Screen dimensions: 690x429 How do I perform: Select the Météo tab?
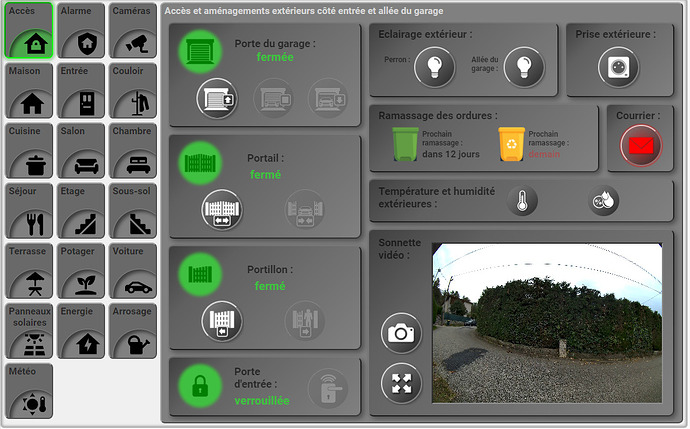click(29, 391)
